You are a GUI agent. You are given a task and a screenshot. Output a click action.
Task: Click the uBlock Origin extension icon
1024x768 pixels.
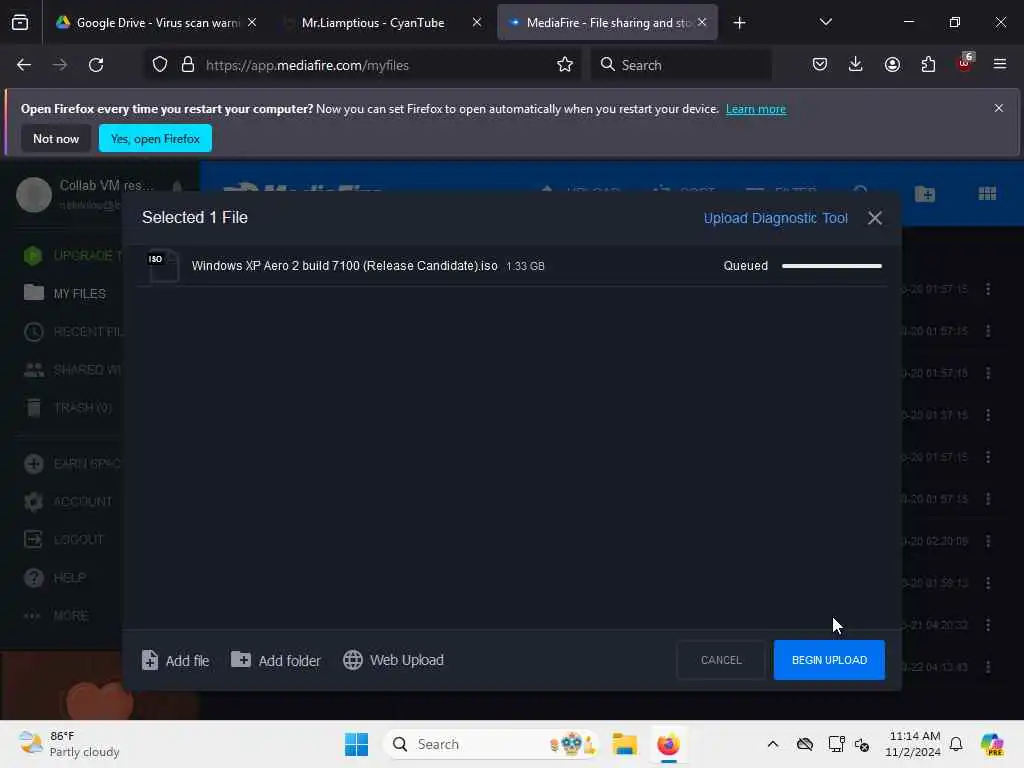965,63
